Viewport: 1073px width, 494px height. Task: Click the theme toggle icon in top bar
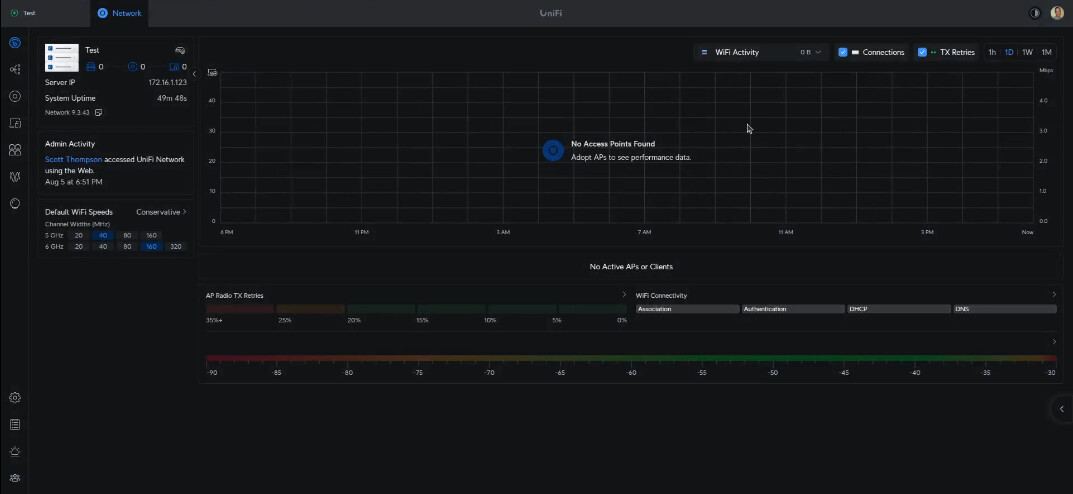click(1035, 13)
